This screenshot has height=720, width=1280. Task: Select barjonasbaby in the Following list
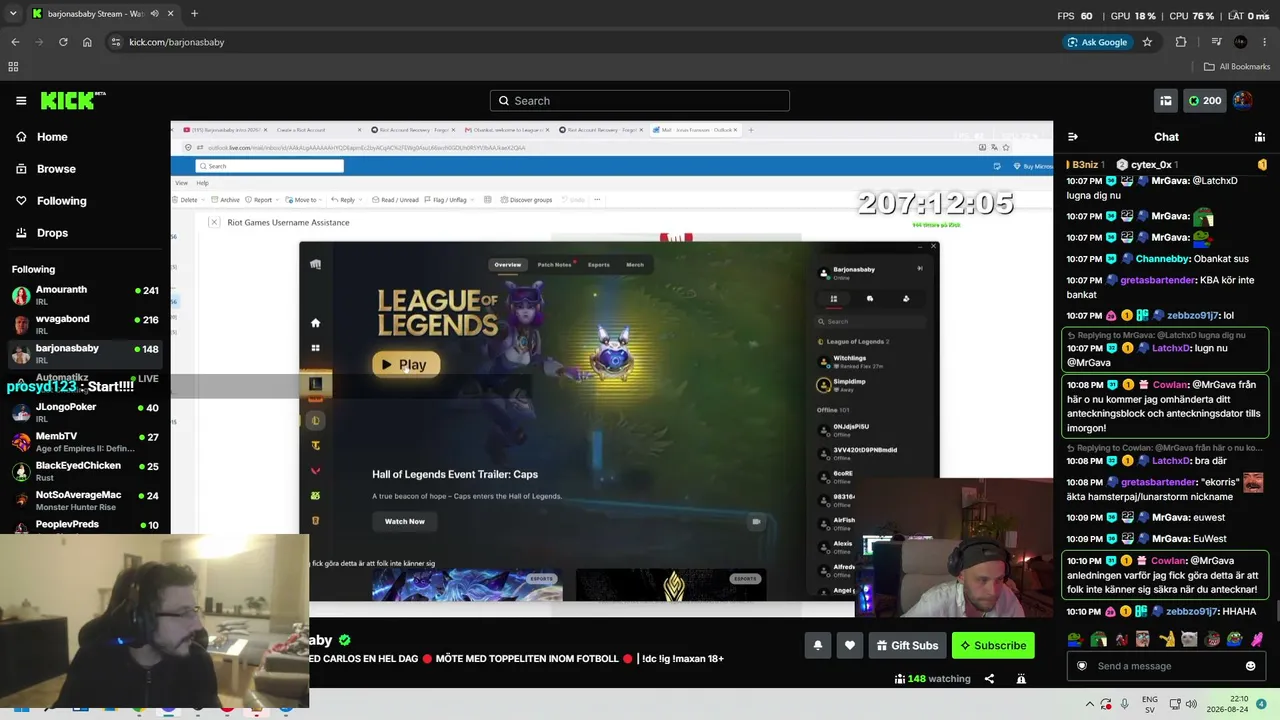85,353
